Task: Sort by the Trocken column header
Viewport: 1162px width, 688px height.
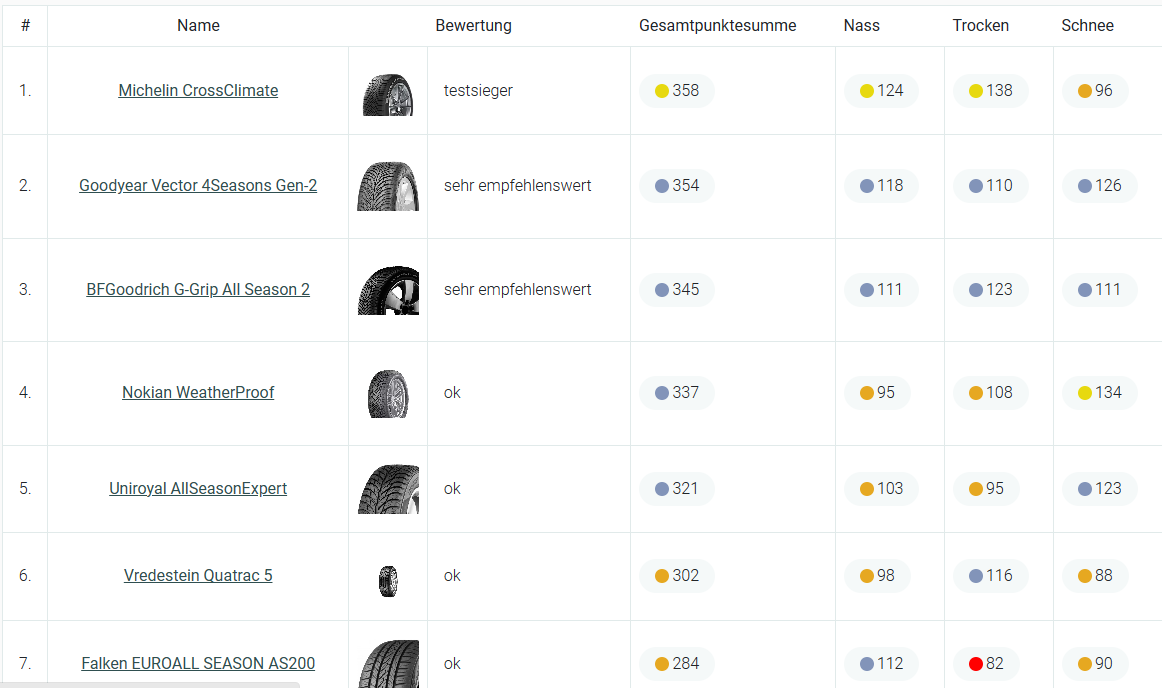Action: coord(980,25)
